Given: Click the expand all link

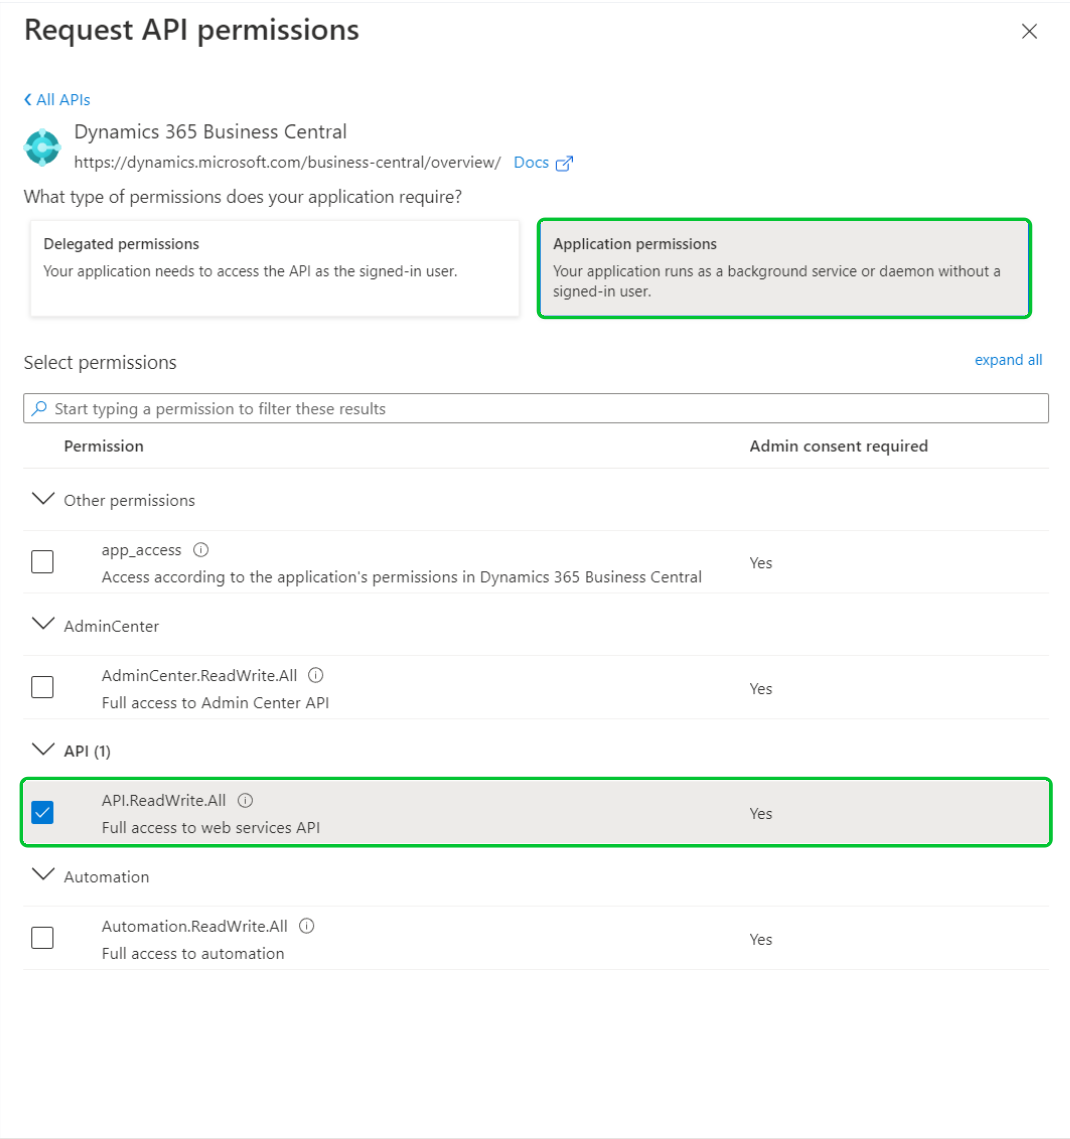Looking at the screenshot, I should tap(1008, 360).
